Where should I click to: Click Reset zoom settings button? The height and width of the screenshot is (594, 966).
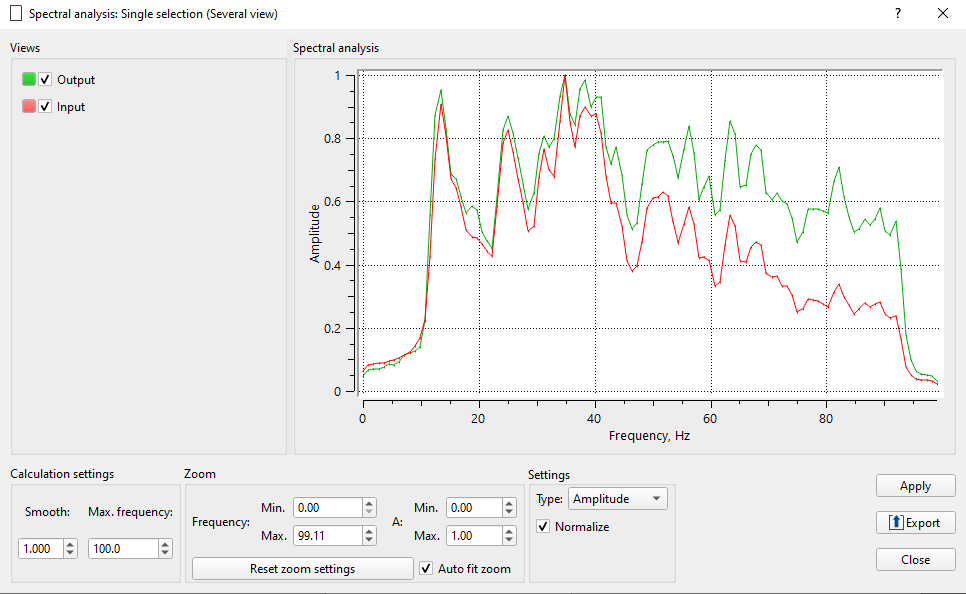click(x=302, y=568)
